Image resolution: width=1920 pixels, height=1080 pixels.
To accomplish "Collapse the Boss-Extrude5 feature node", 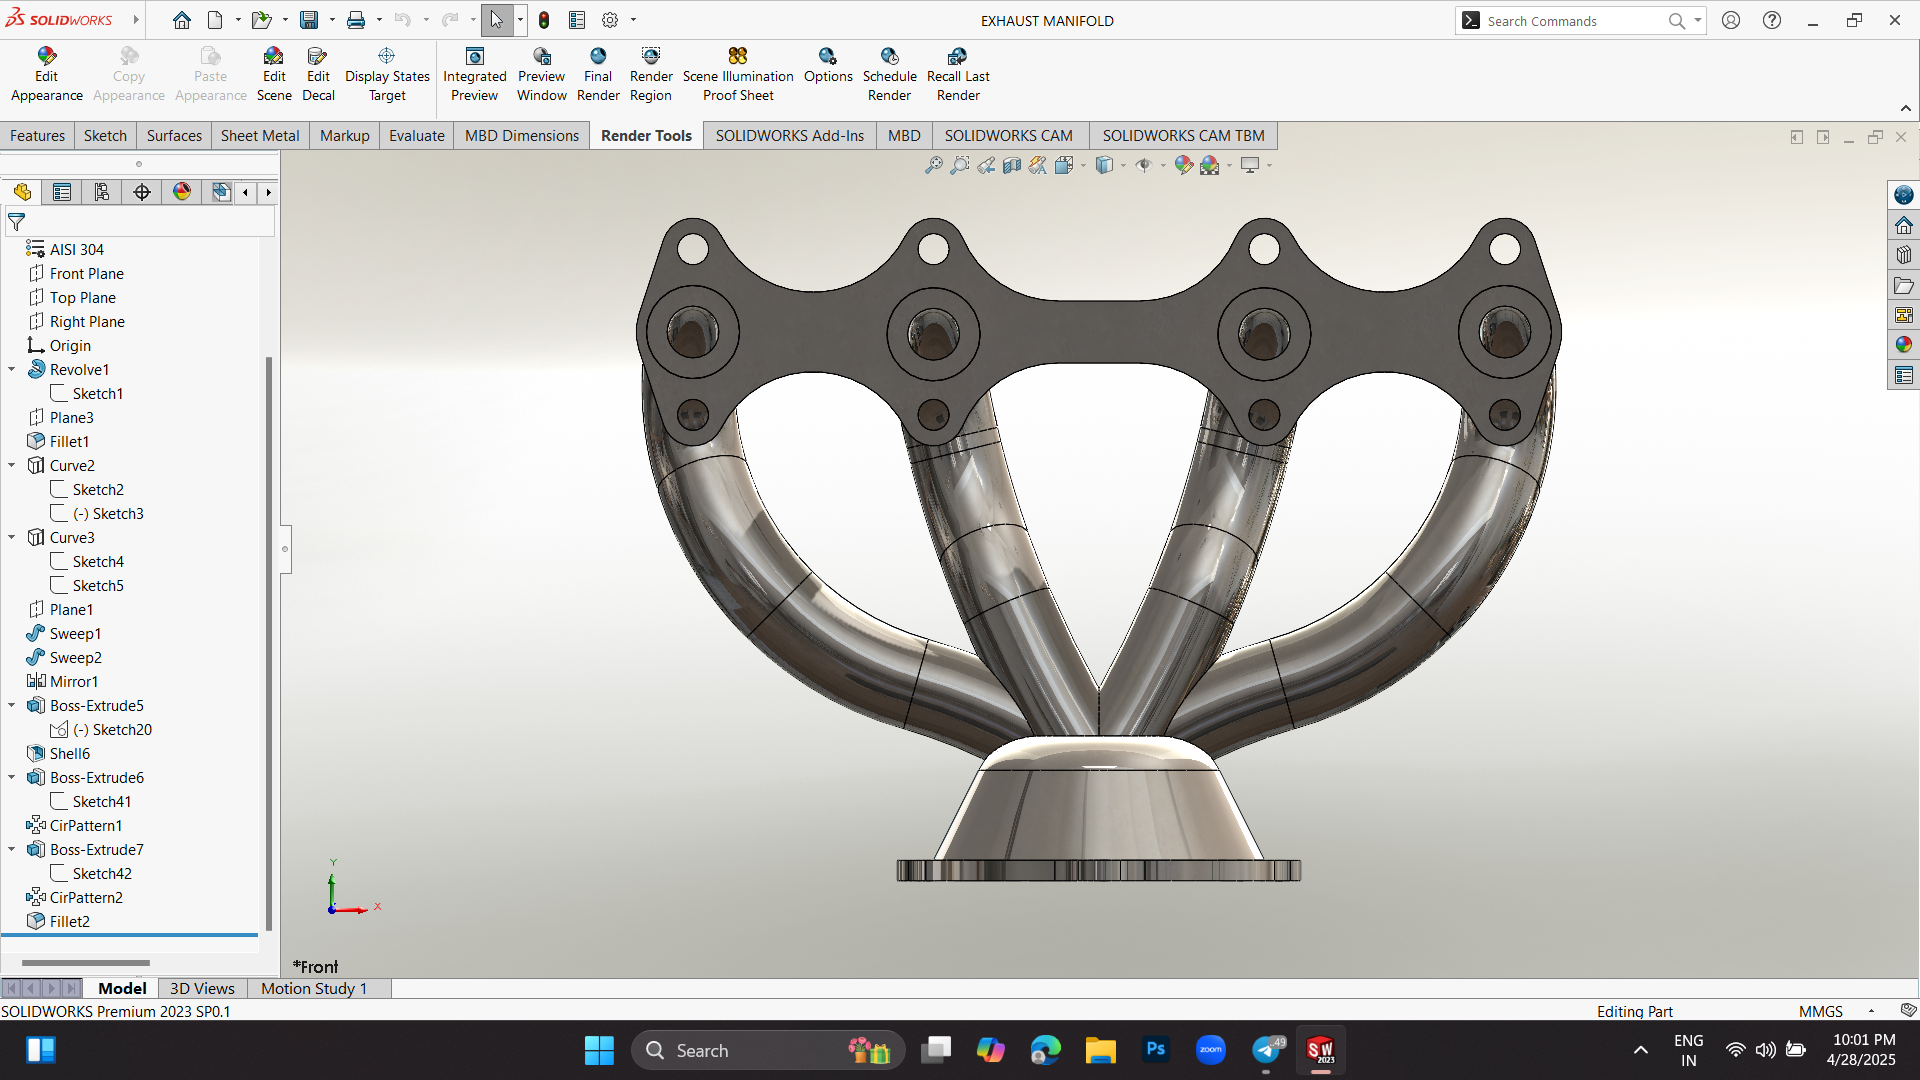I will pos(12,705).
